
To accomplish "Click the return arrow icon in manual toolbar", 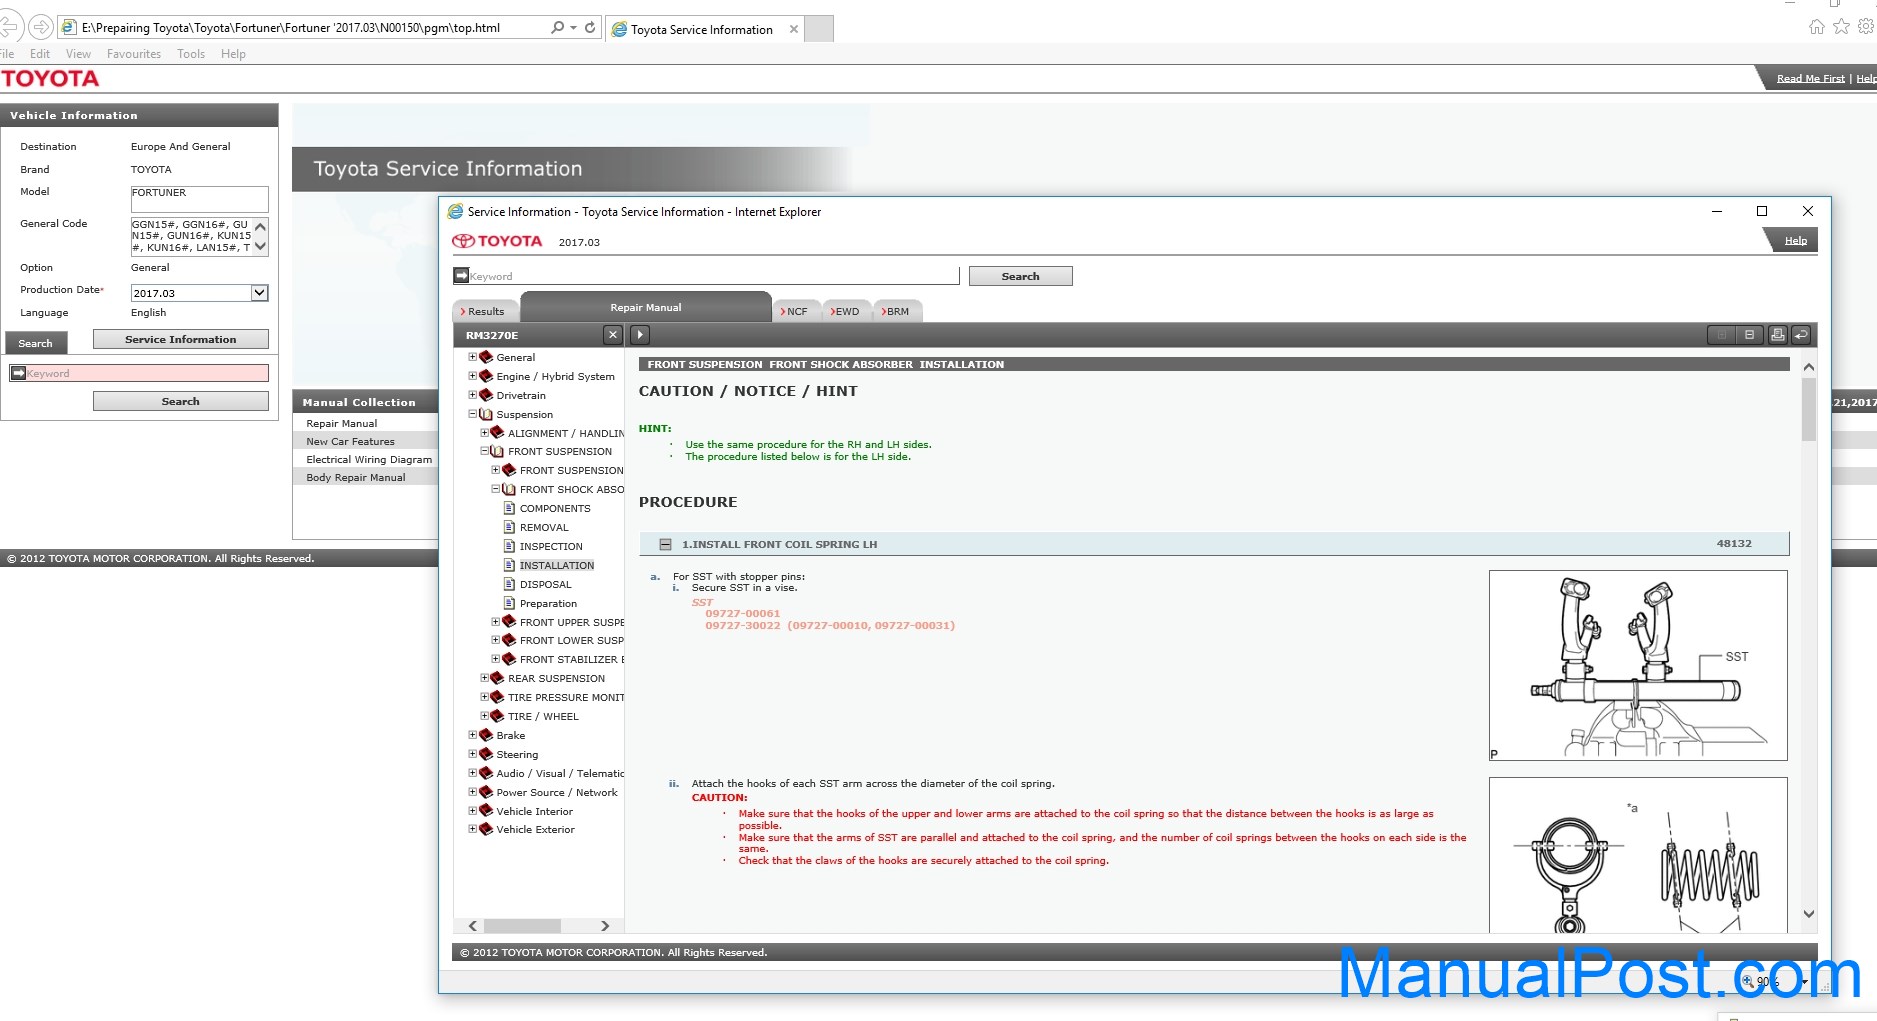I will [1800, 335].
